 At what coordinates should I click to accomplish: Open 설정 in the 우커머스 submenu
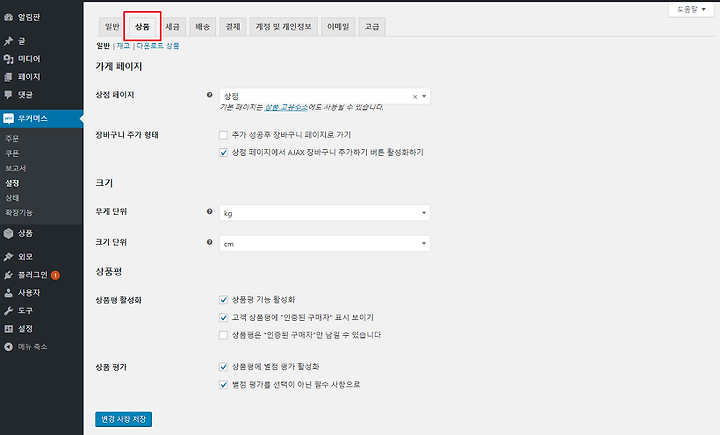click(12, 183)
